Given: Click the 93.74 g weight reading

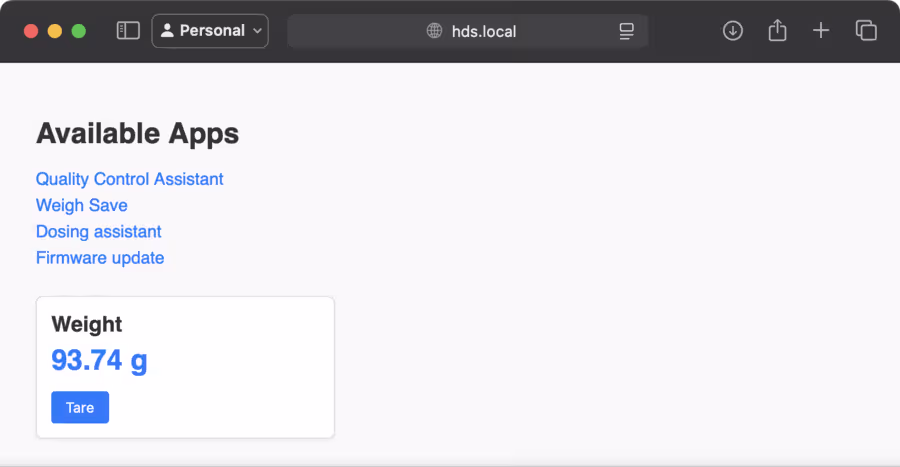Looking at the screenshot, I should (99, 360).
